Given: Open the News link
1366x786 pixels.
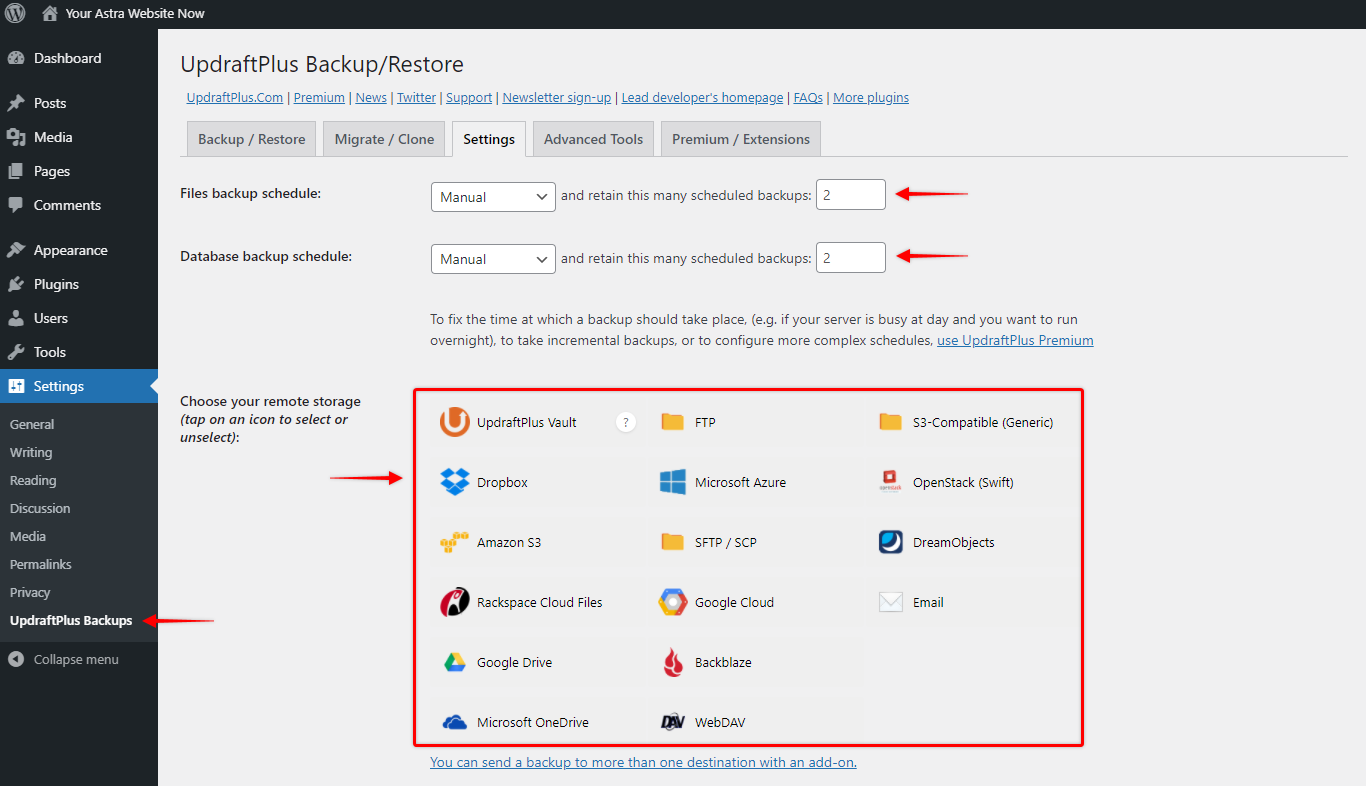Looking at the screenshot, I should pos(371,98).
